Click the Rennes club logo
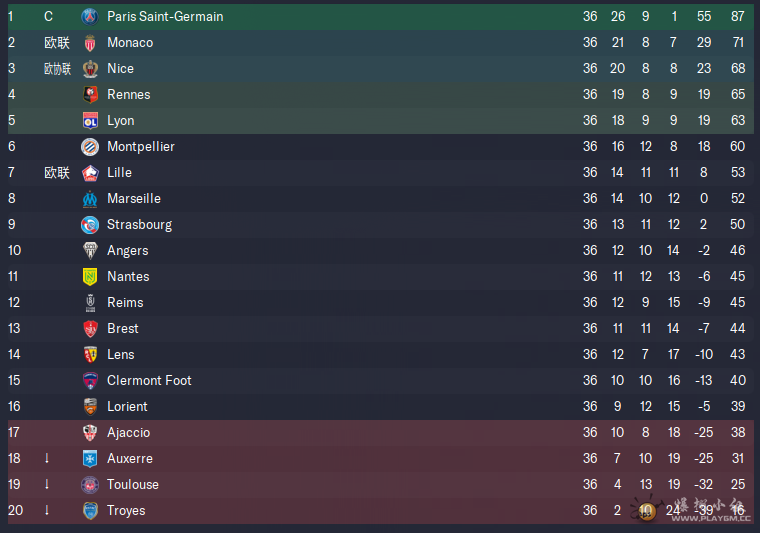 [90, 95]
